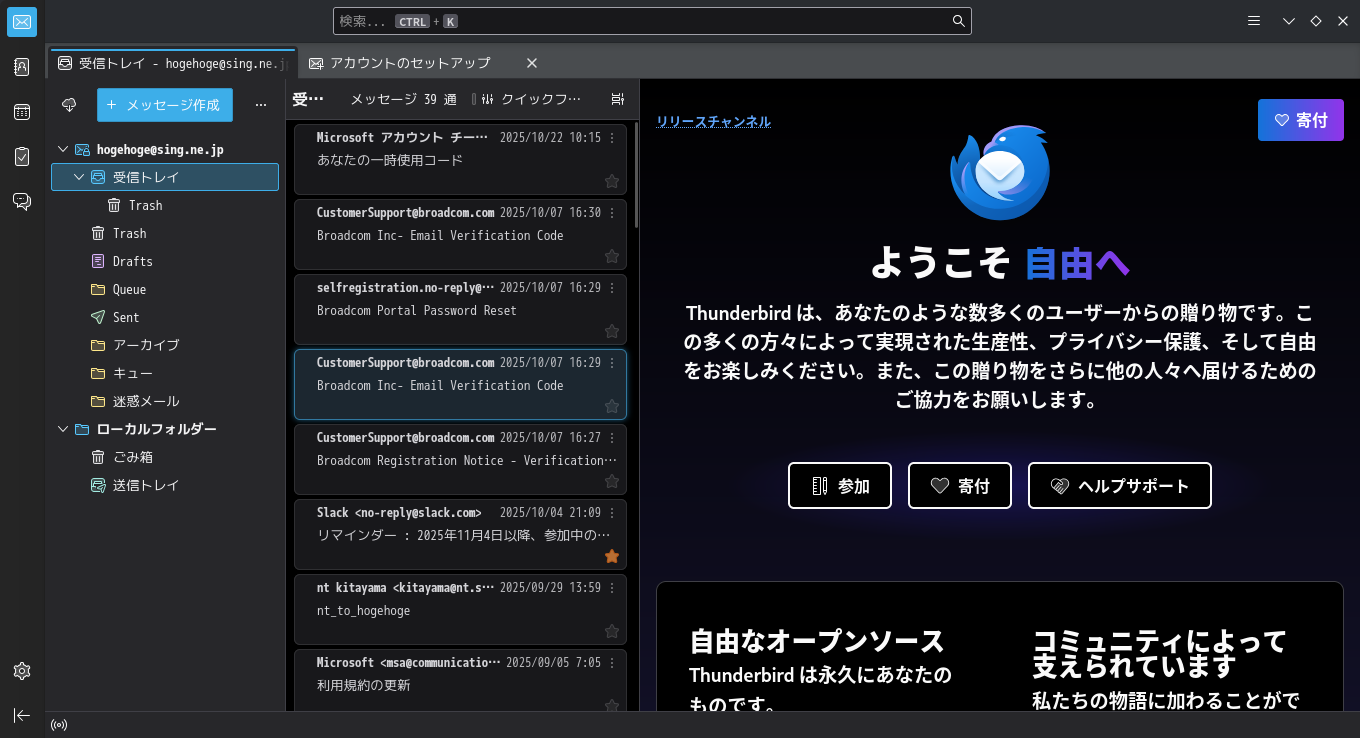Open more menu for Broadcom Registration Notice
The image size is (1360, 738).
[612, 438]
